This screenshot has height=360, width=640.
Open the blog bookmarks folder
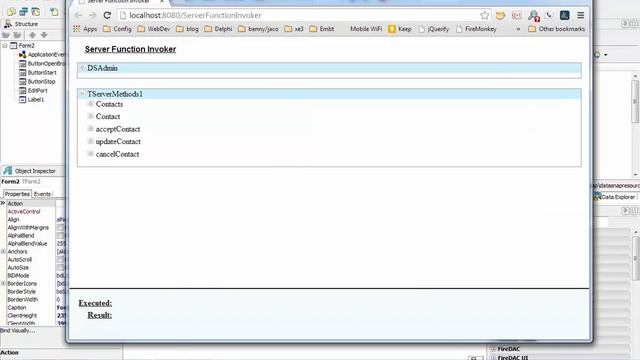(x=187, y=29)
